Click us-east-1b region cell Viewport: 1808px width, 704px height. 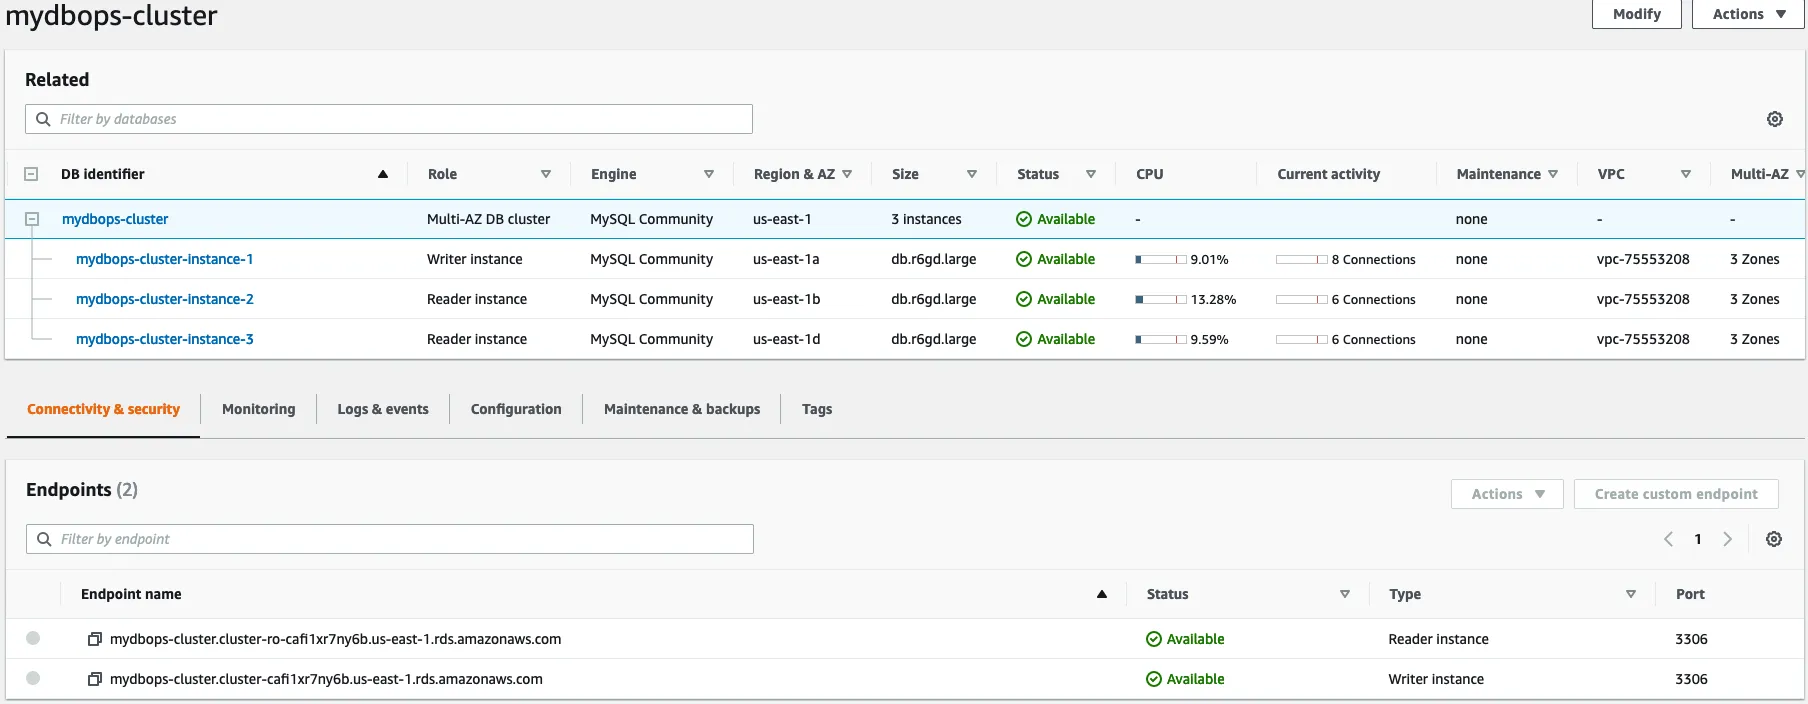coord(787,299)
